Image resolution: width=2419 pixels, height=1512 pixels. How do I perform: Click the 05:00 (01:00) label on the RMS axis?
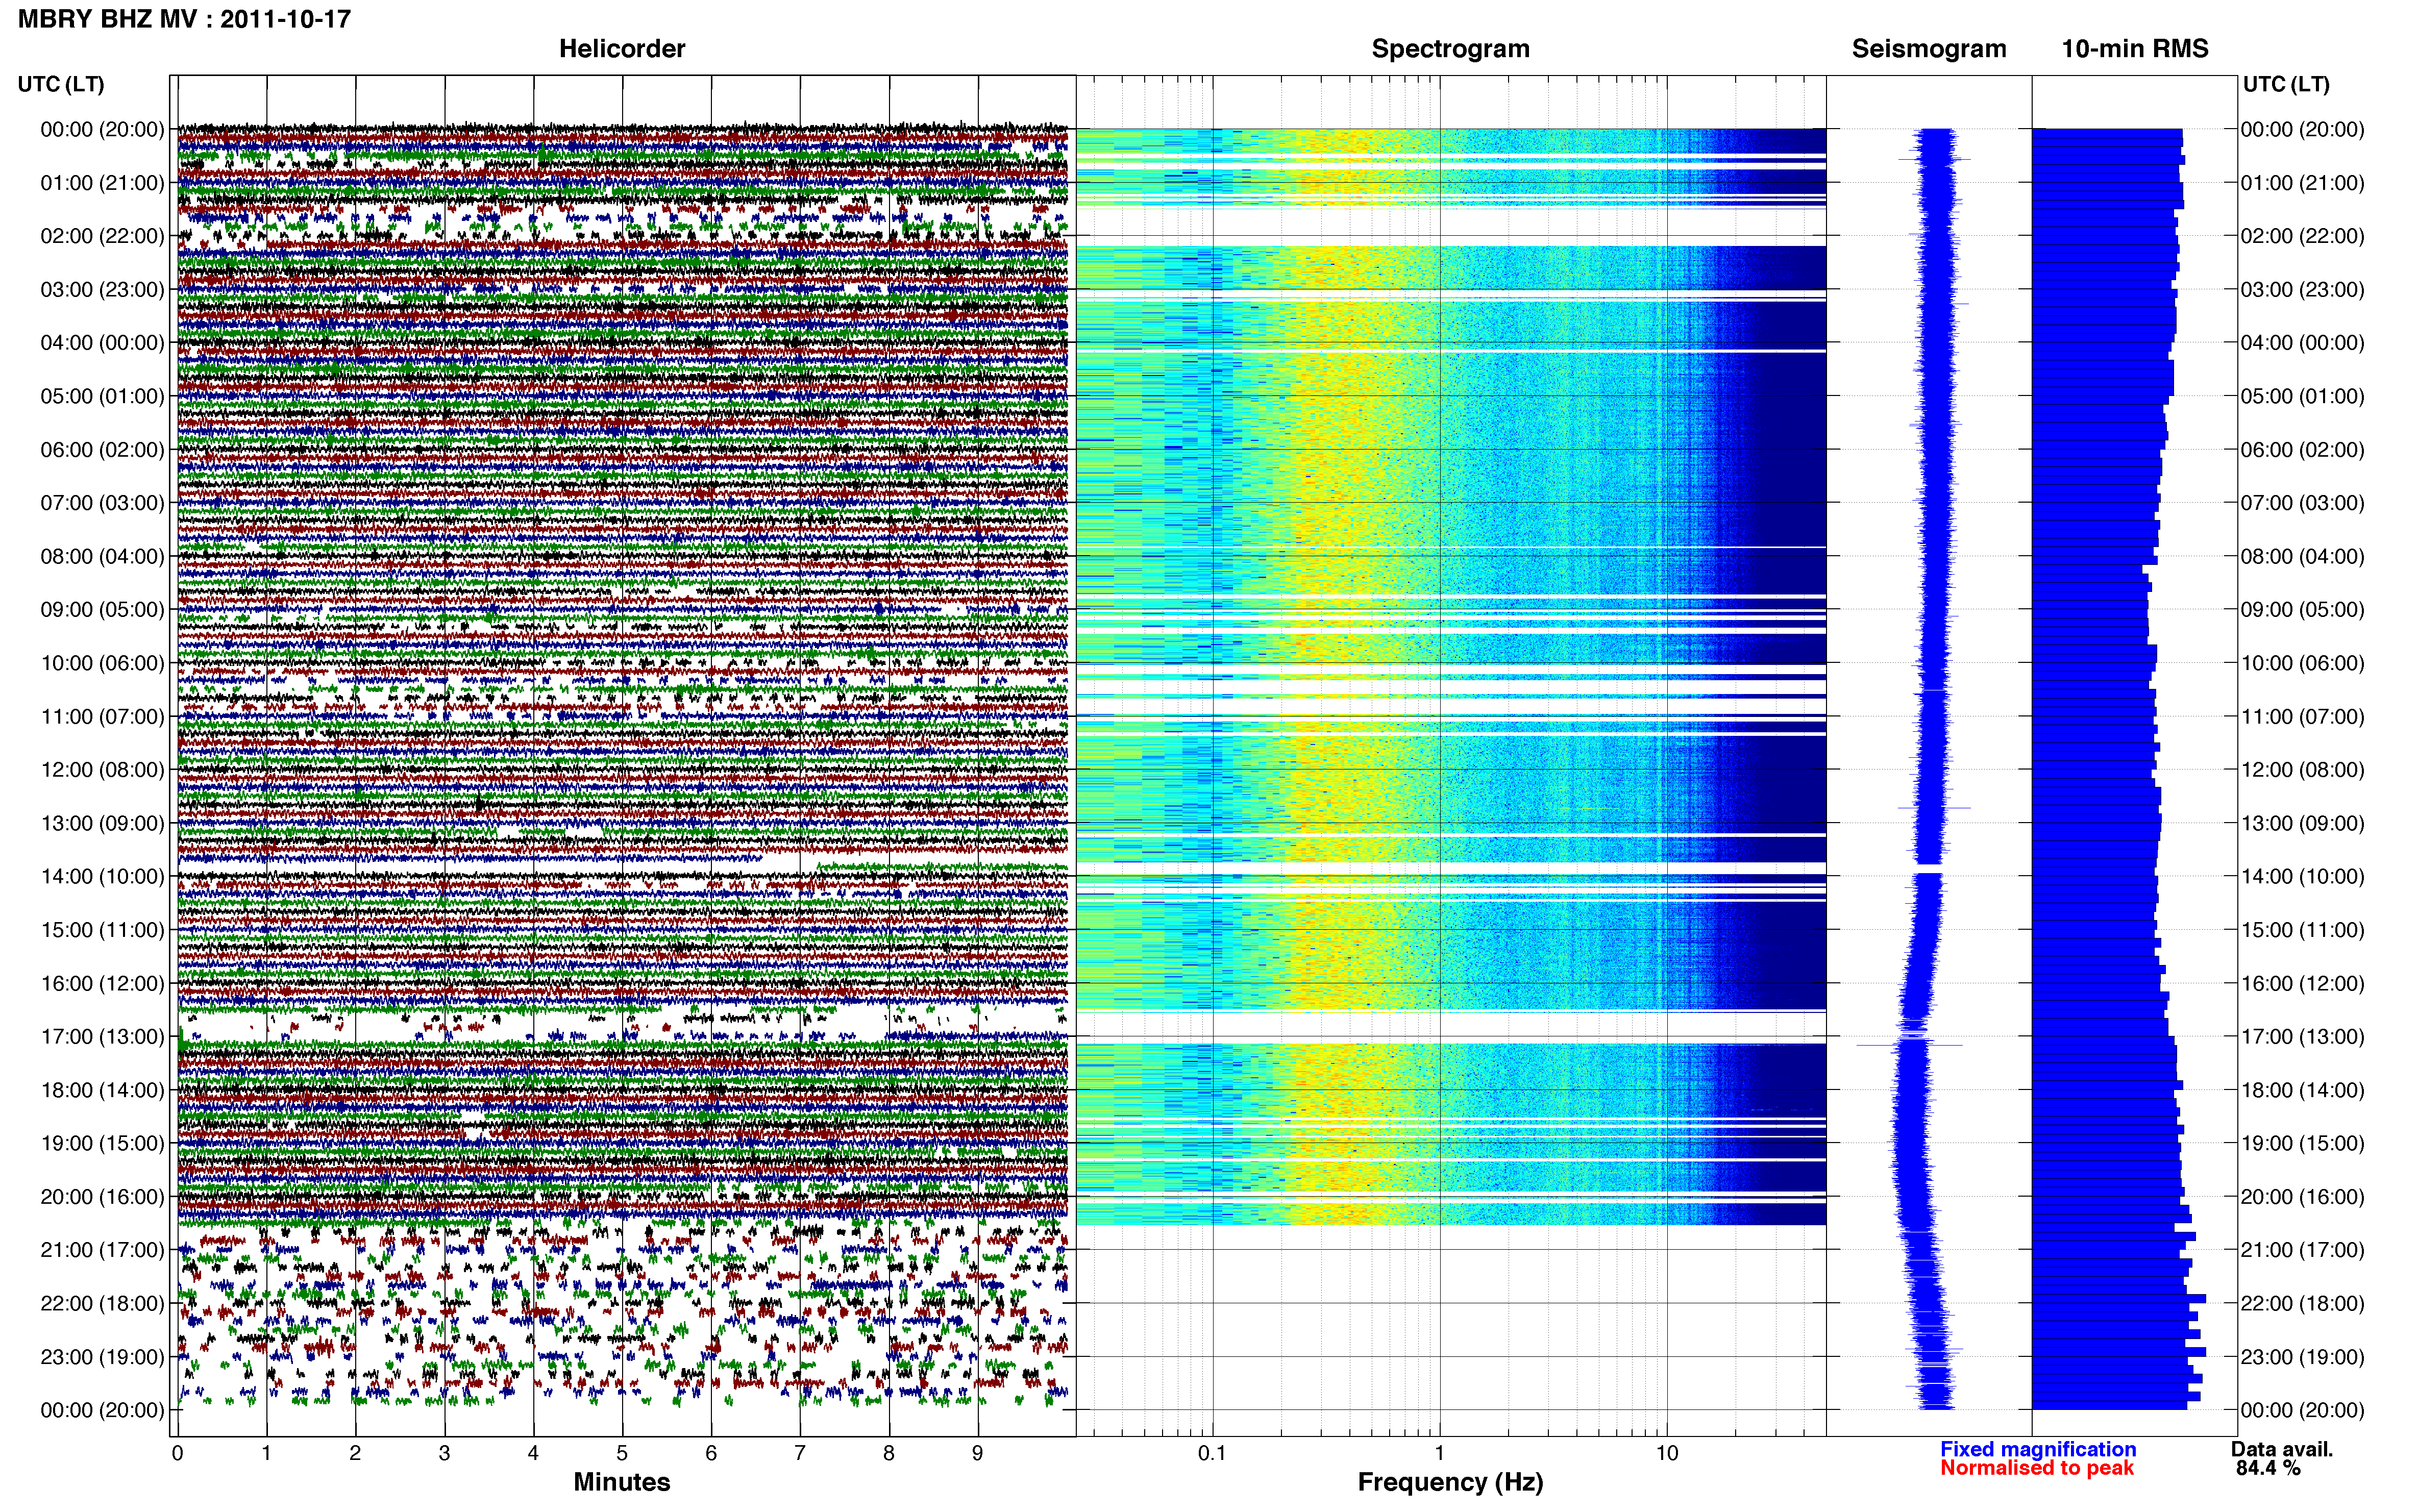click(x=2303, y=396)
